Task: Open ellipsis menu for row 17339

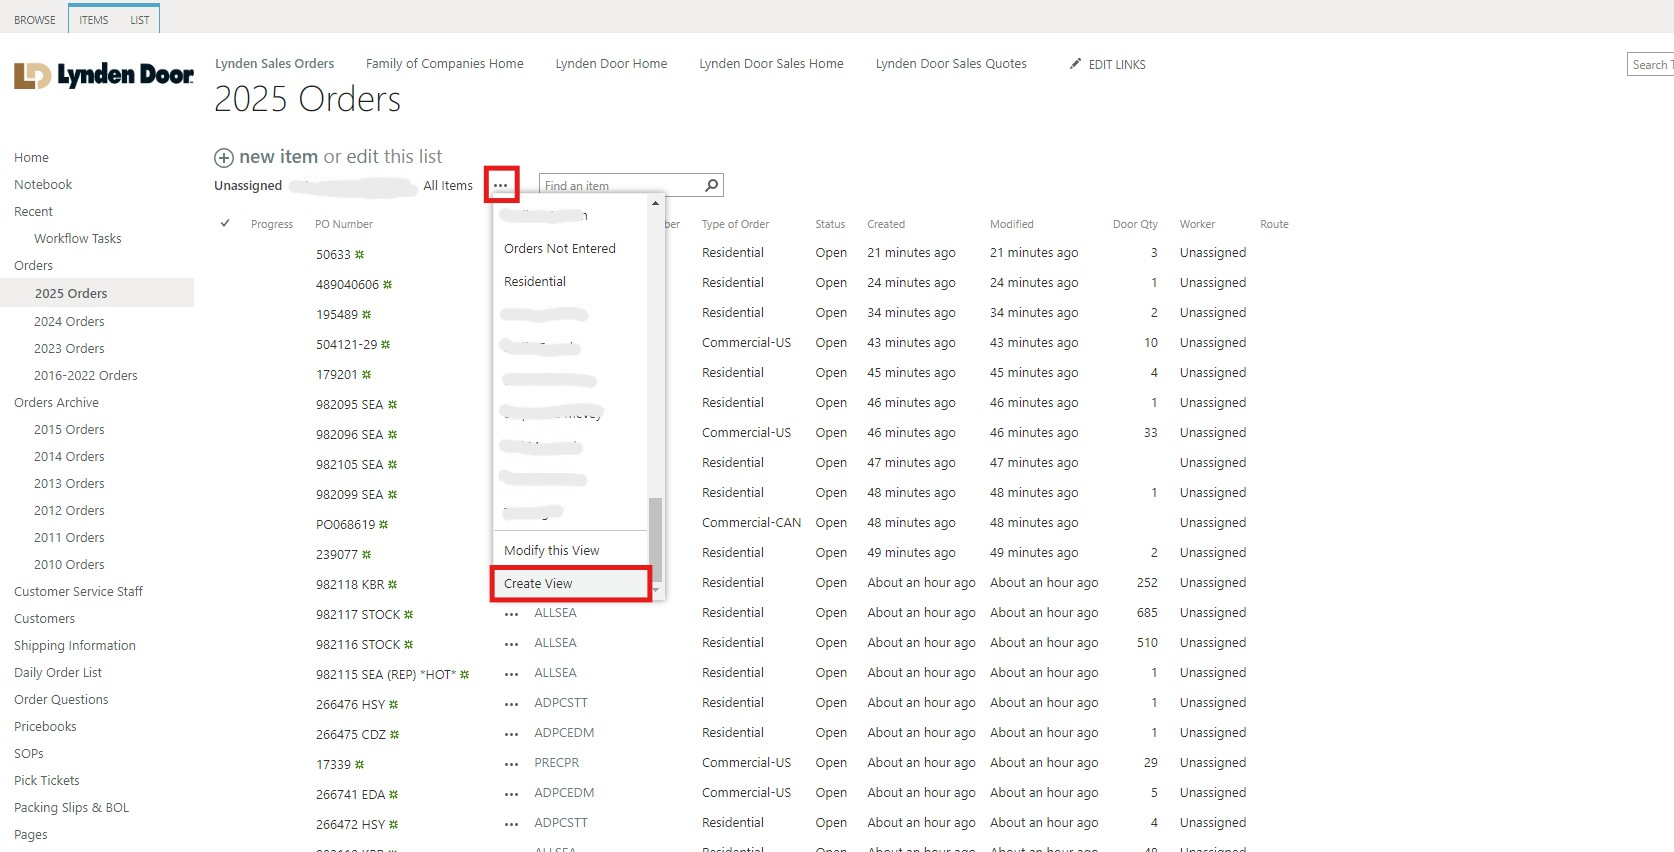Action: pyautogui.click(x=511, y=764)
